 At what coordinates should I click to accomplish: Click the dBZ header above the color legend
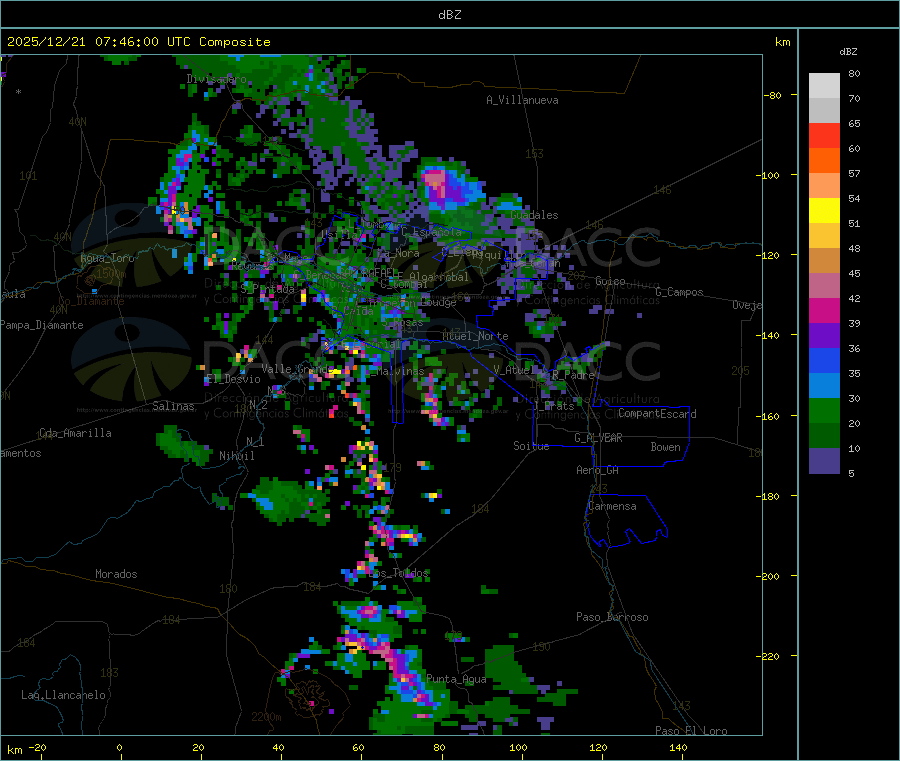(848, 52)
